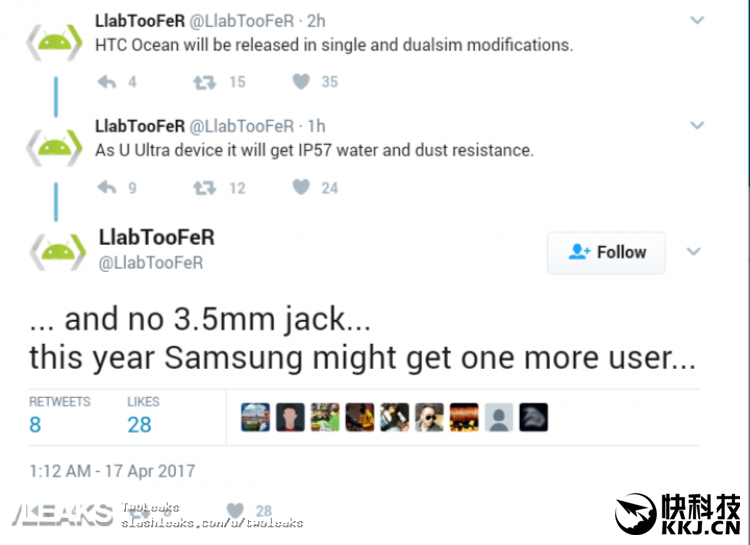The width and height of the screenshot is (750, 545).
Task: Reply to the IP57 water resistance tweet
Action: pyautogui.click(x=107, y=188)
